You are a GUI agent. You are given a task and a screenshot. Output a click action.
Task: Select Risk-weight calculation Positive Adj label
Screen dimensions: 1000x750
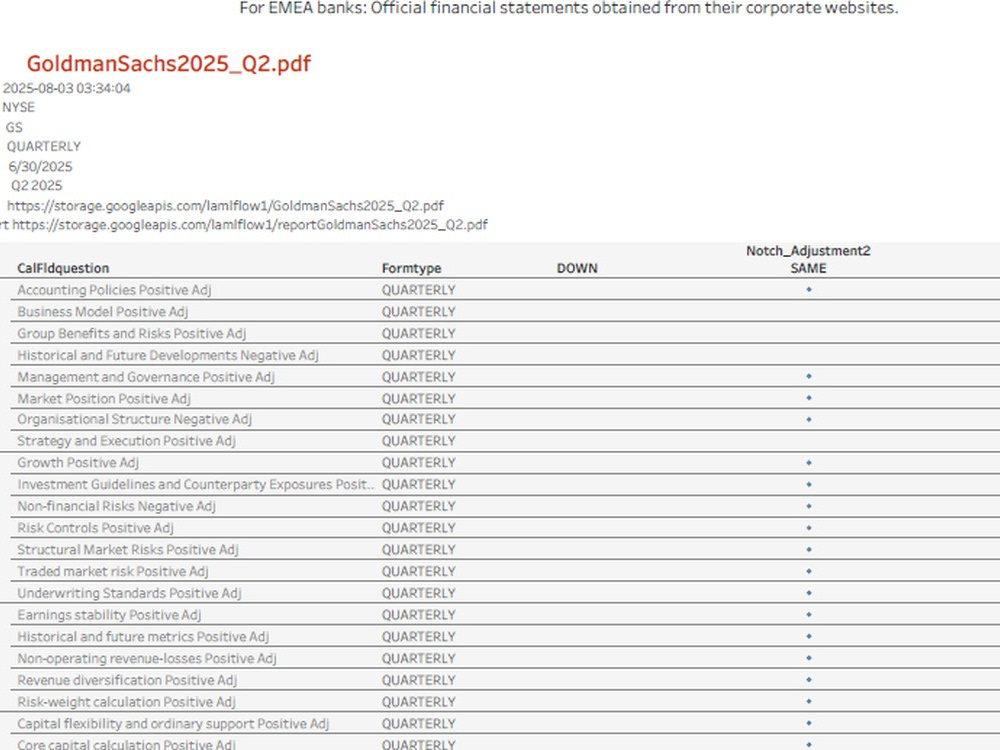coord(126,701)
